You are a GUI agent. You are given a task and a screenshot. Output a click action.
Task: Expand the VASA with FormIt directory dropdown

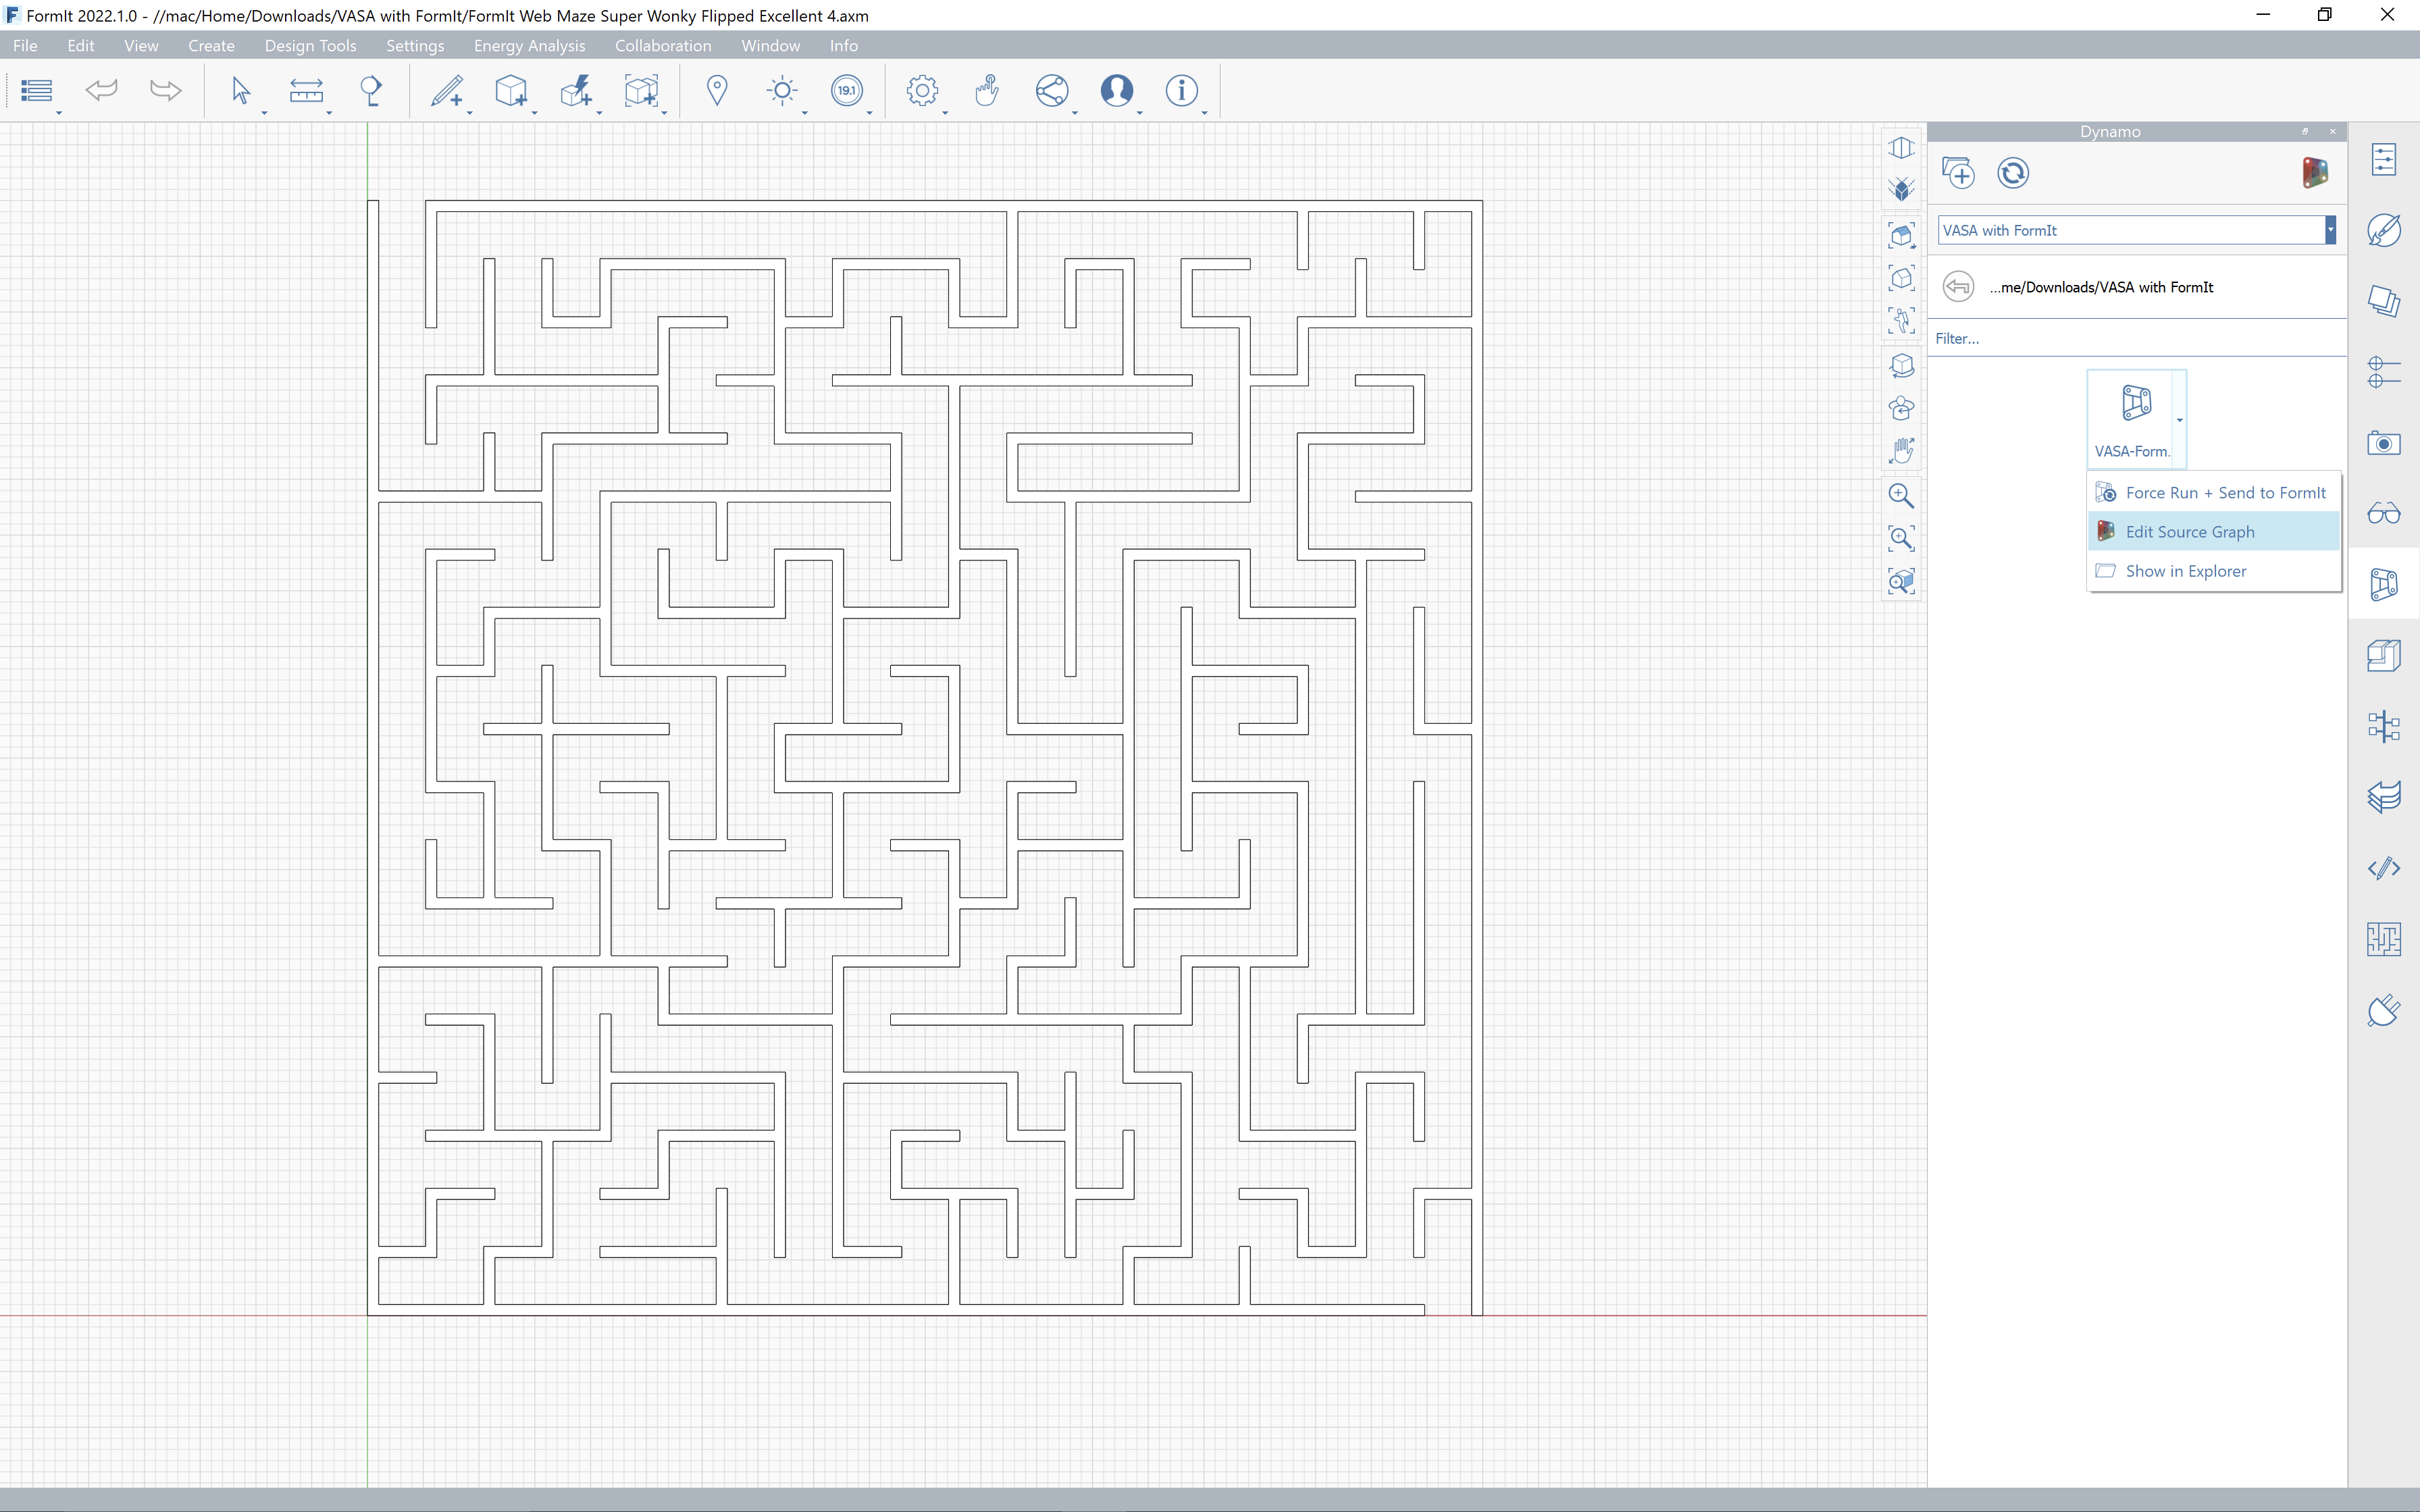point(2330,230)
